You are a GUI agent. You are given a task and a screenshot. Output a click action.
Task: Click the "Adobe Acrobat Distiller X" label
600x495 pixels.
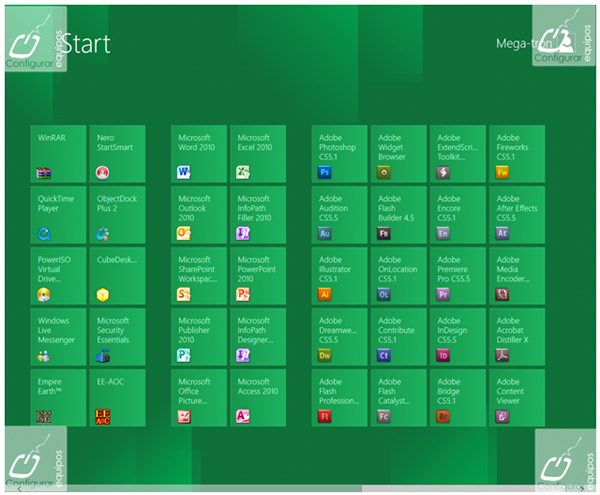pyautogui.click(x=512, y=330)
